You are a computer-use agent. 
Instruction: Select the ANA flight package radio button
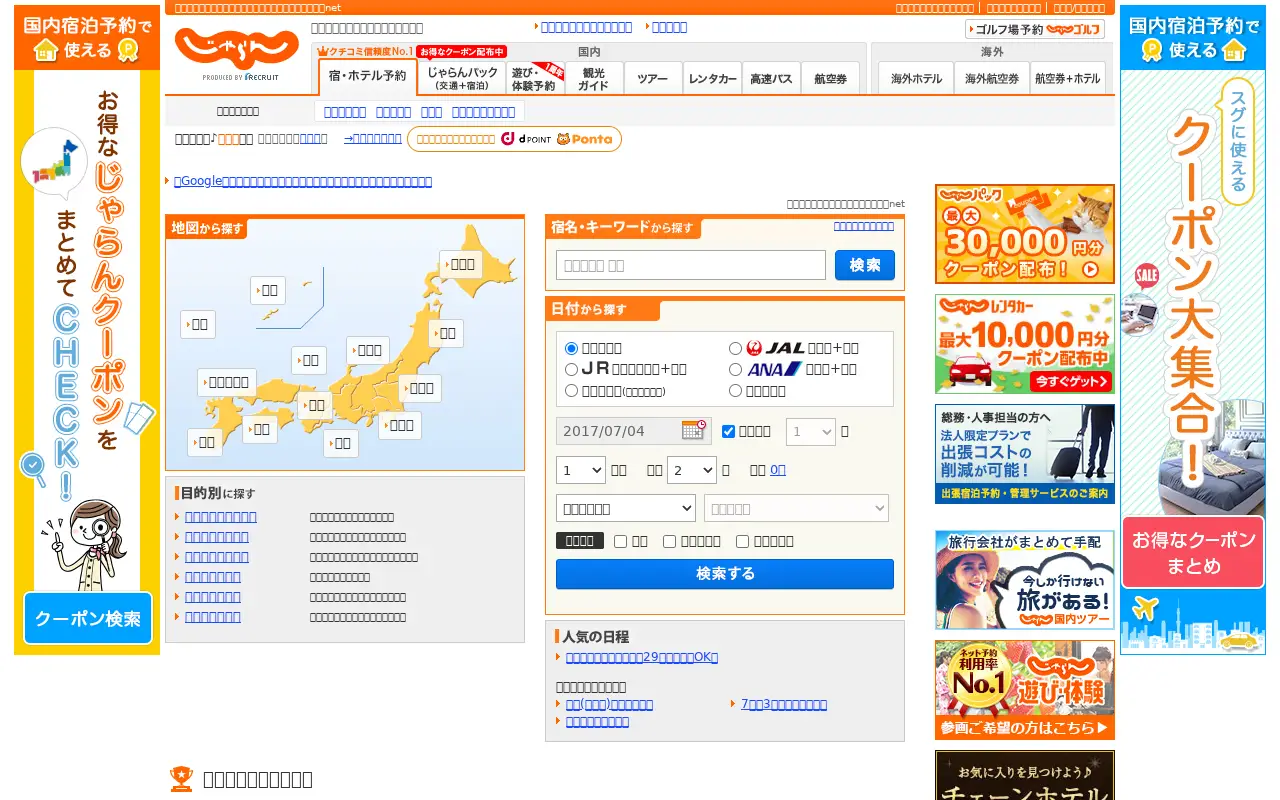click(x=735, y=369)
